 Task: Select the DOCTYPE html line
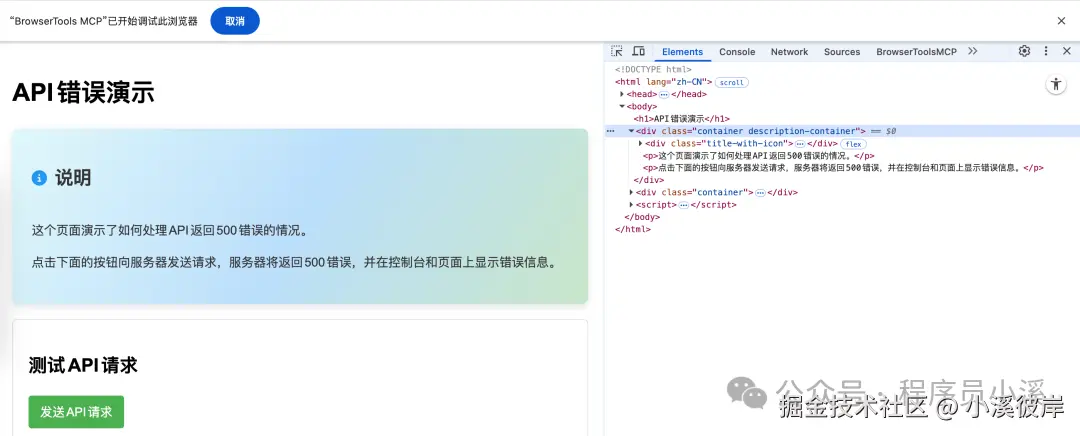point(653,70)
